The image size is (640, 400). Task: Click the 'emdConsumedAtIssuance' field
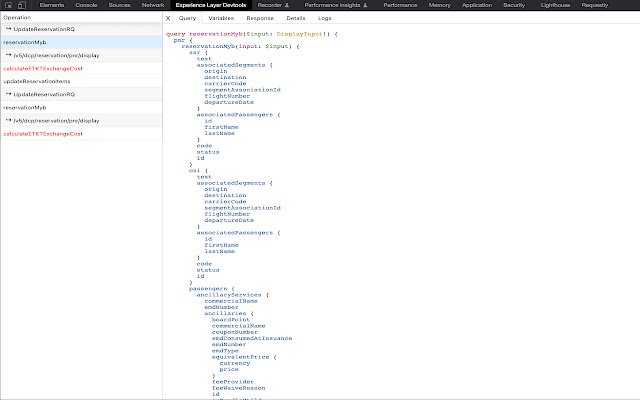pos(252,338)
